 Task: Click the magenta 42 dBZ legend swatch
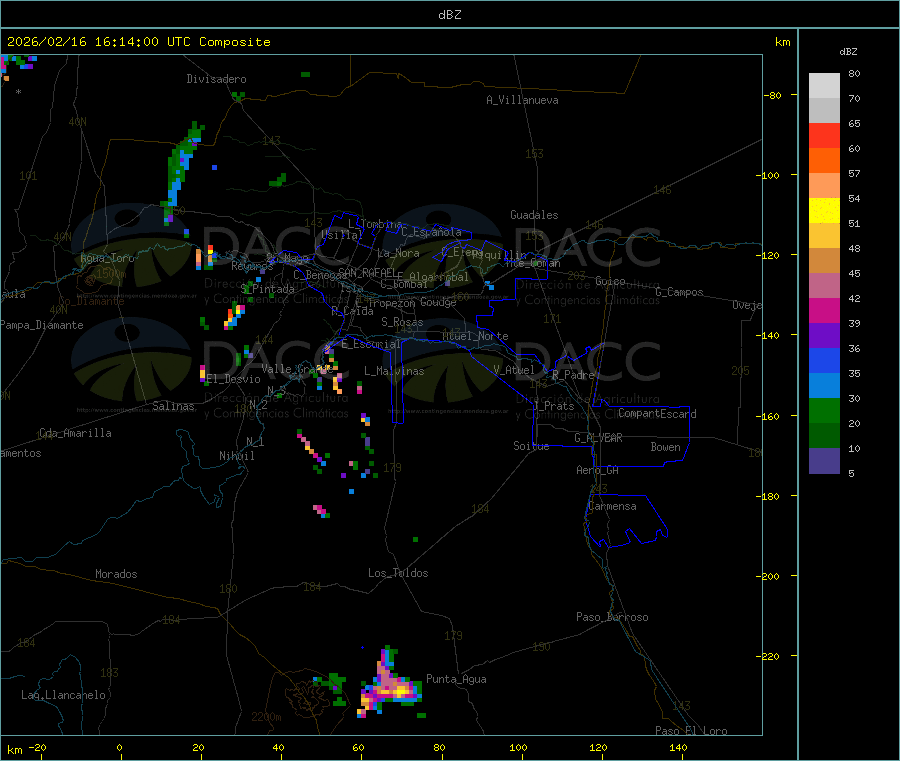(824, 310)
